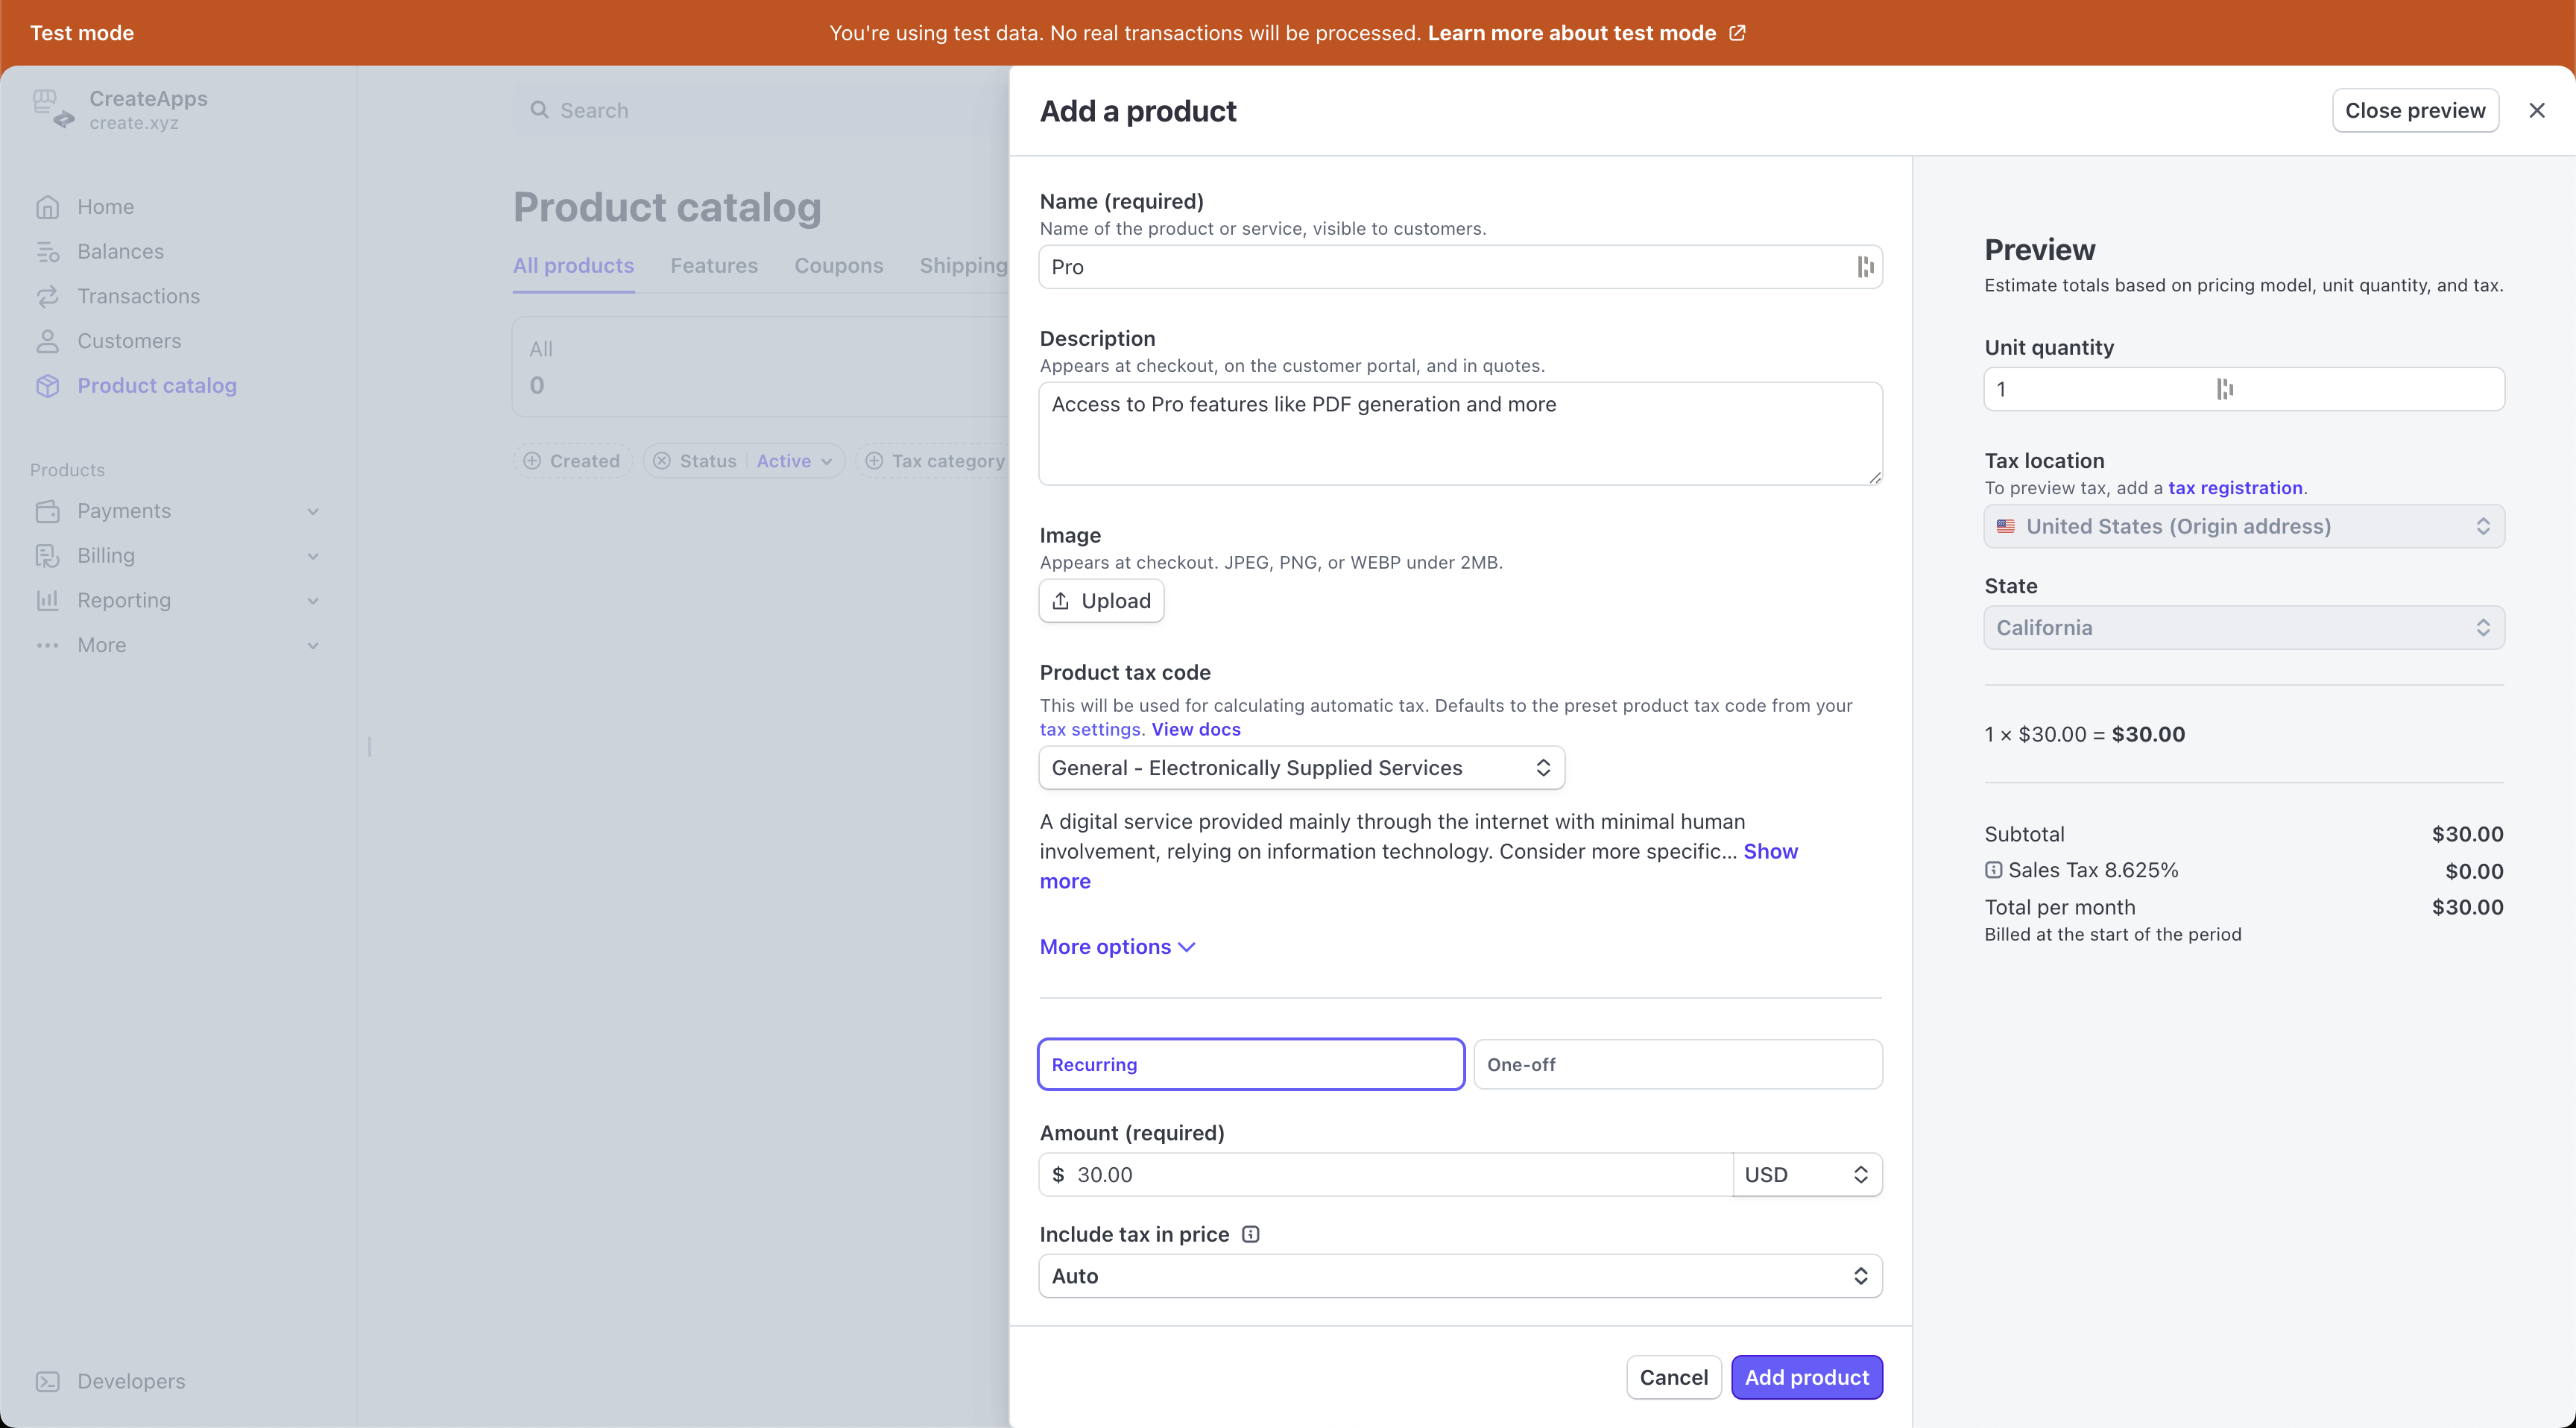
Task: Switch to the Coupons tab
Action: coord(838,266)
